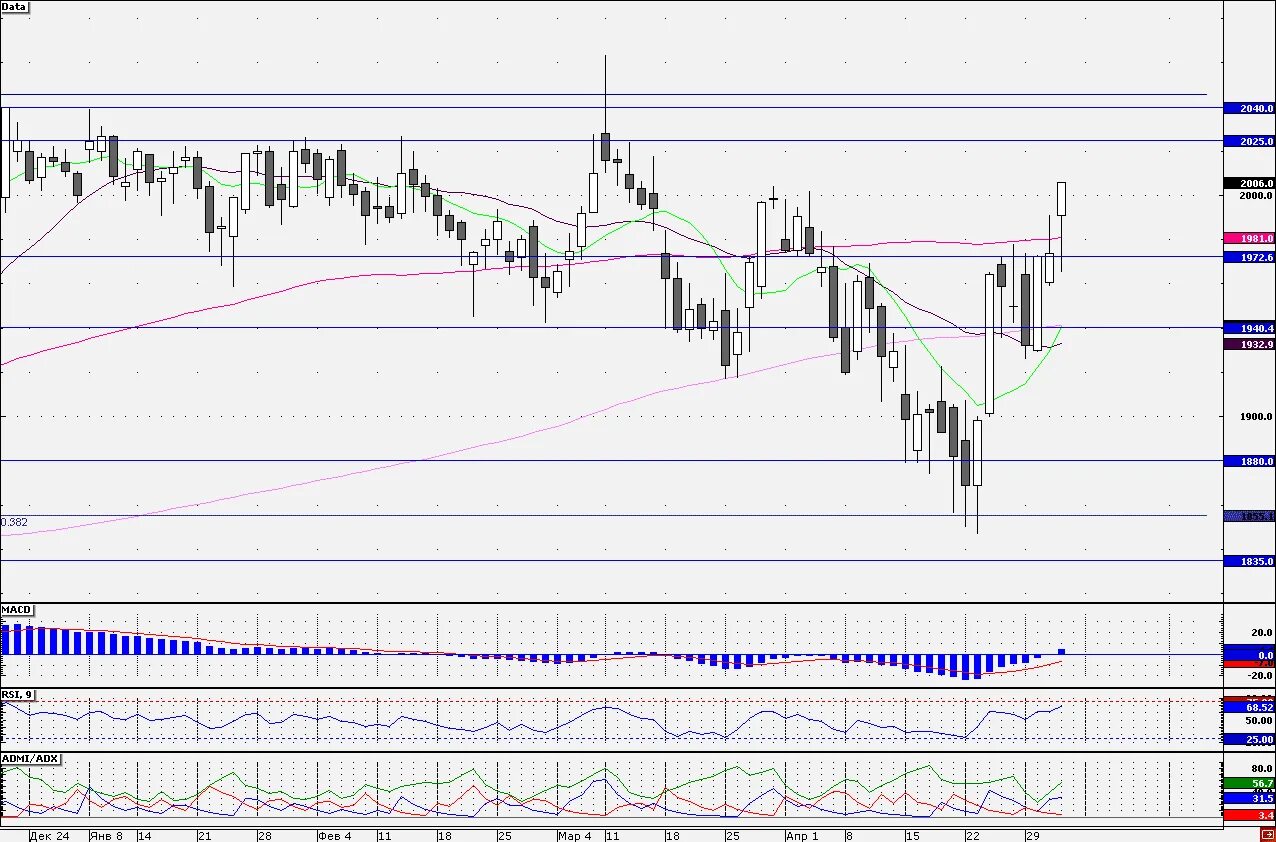1276x842 pixels.
Task: Click the 1981.0 moving average tag
Action: pos(1249,239)
